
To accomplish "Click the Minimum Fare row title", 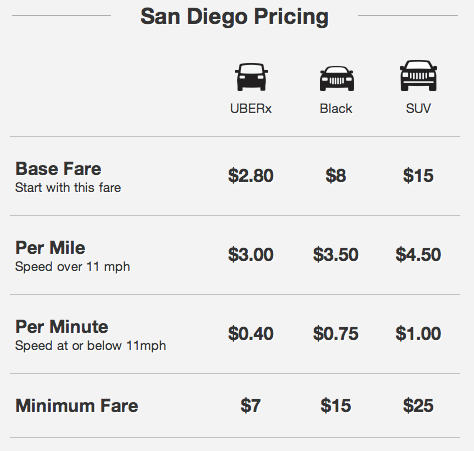I will 77,406.
